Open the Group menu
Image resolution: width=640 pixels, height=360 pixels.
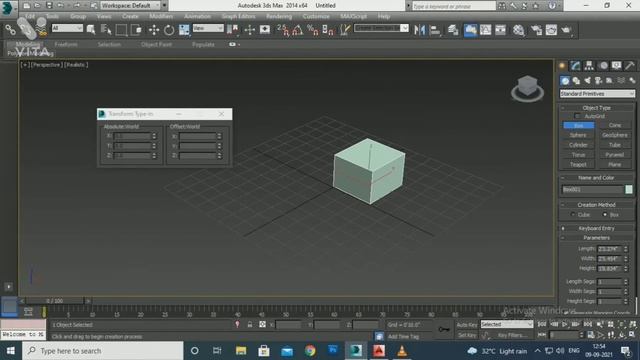tap(78, 16)
